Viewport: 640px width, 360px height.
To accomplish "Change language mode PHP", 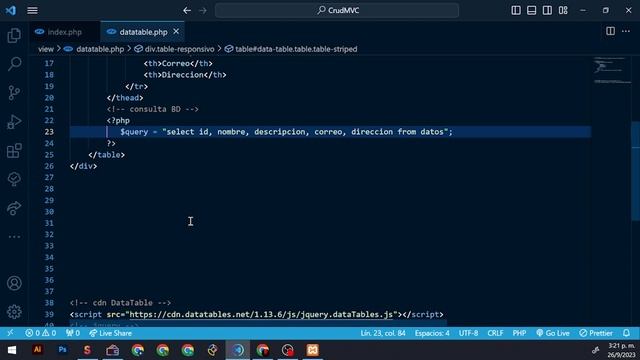I will click(x=519, y=333).
